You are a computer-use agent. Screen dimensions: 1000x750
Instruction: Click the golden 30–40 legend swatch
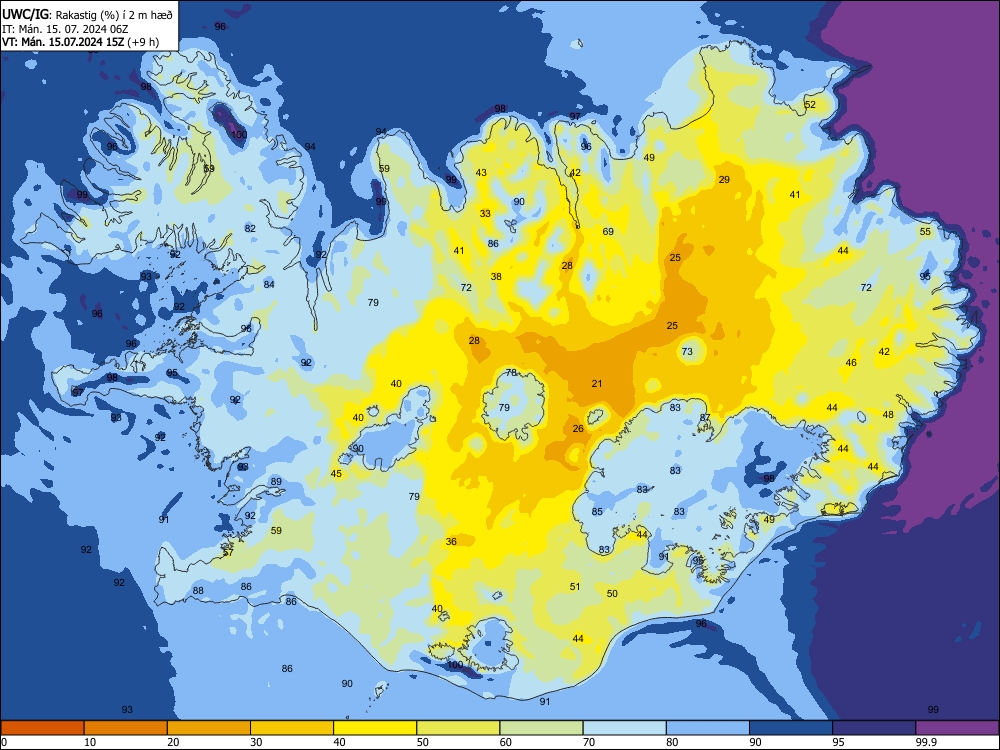click(292, 728)
